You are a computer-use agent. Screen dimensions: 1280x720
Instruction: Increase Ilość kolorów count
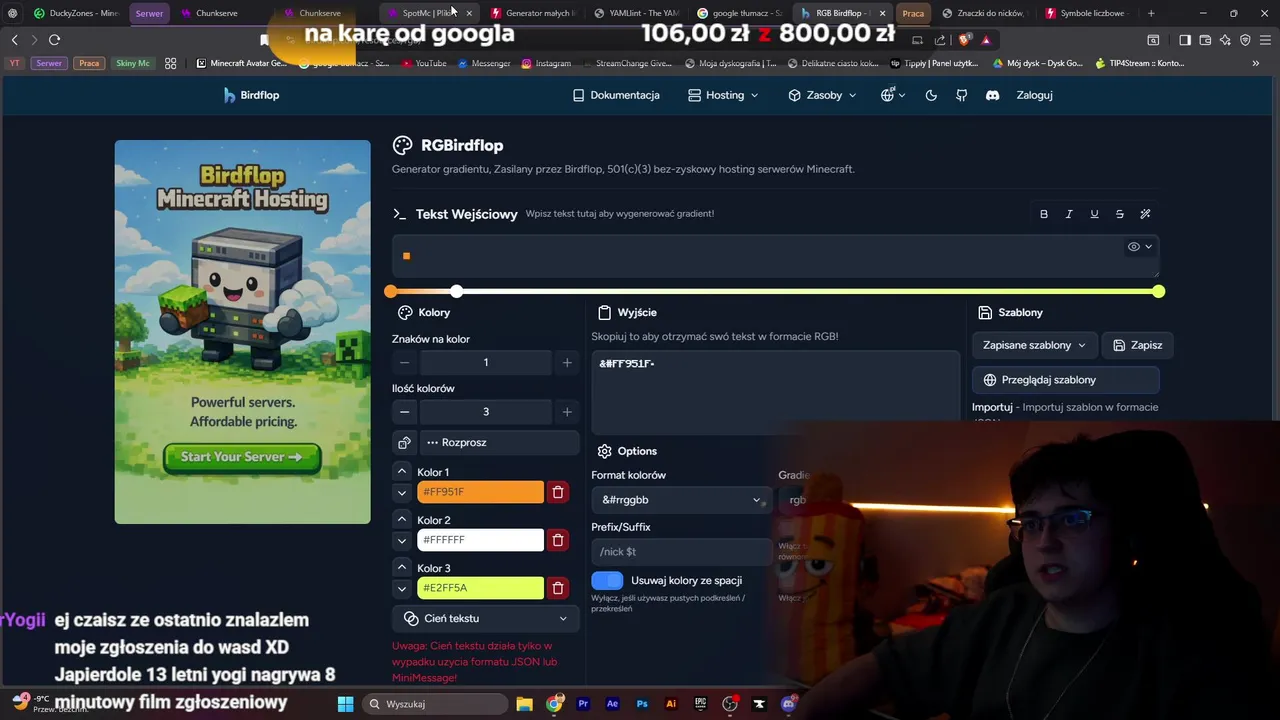point(567,411)
